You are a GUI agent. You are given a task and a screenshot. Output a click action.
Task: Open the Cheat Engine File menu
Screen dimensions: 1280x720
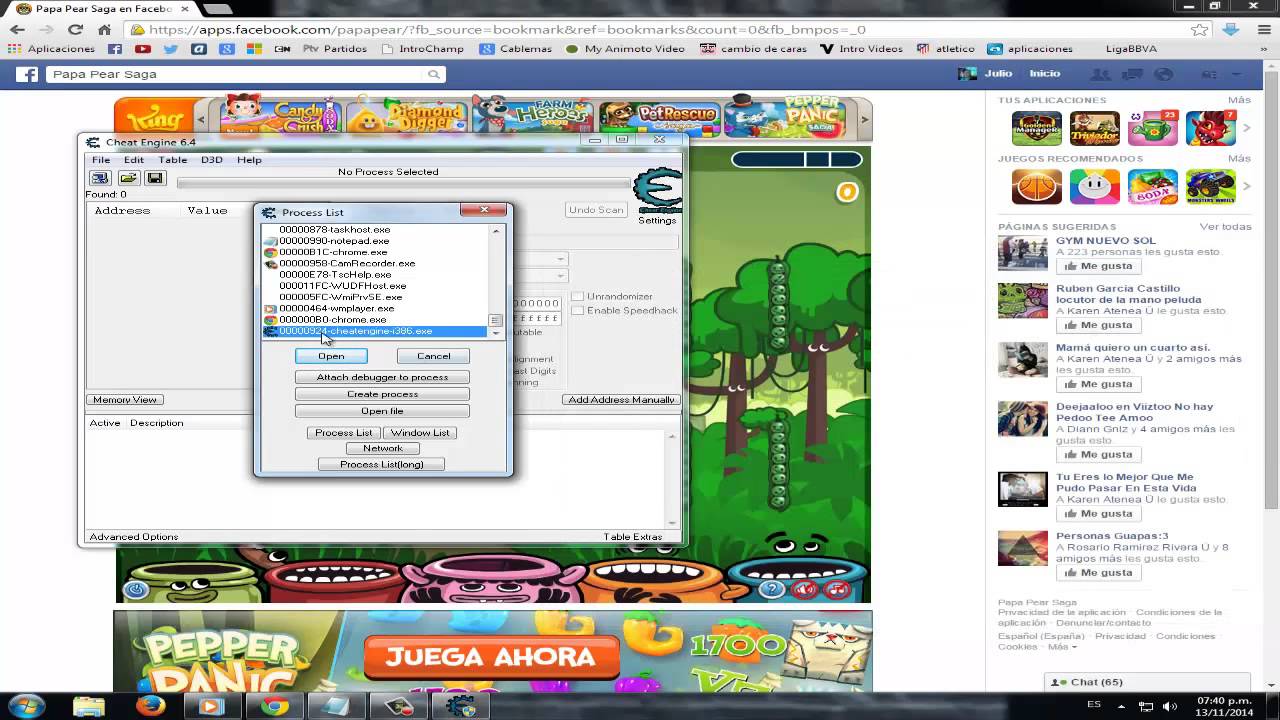pyautogui.click(x=101, y=160)
